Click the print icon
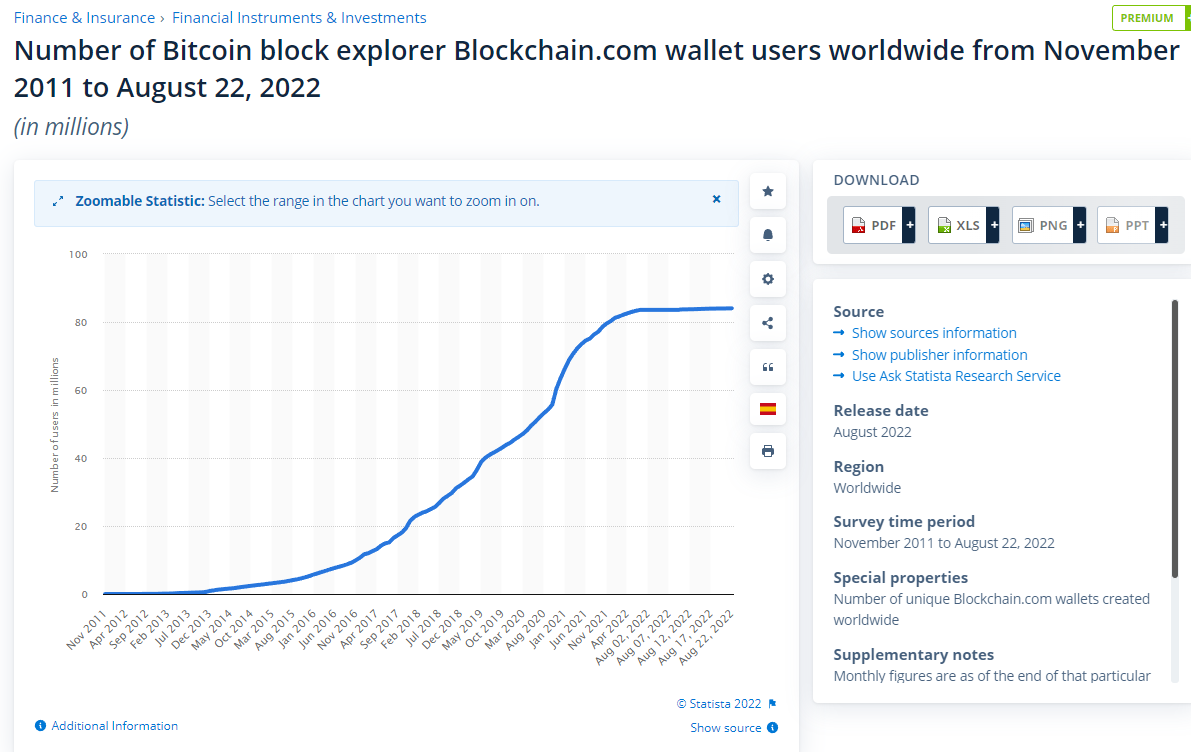The image size is (1191, 752). 767,451
